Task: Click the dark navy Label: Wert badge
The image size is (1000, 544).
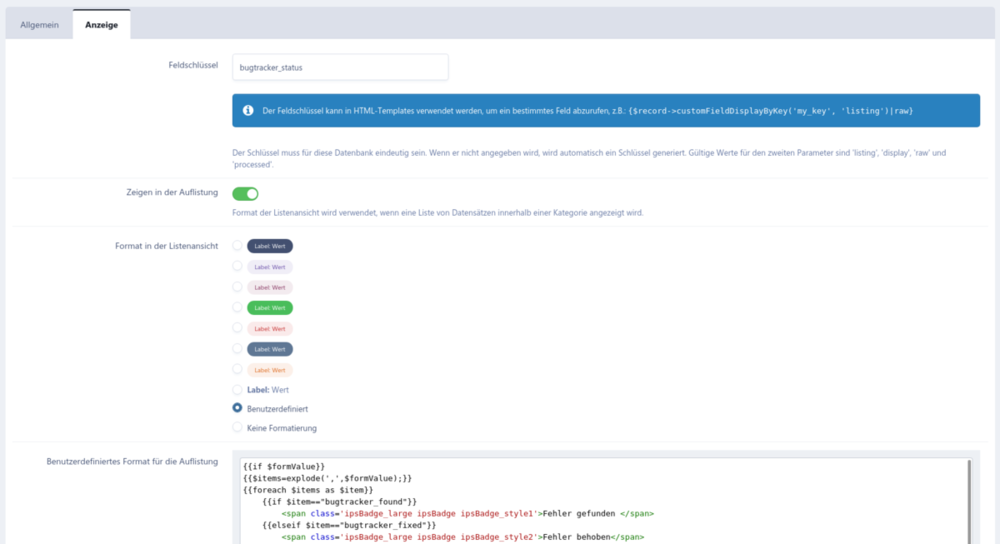Action: tap(270, 245)
